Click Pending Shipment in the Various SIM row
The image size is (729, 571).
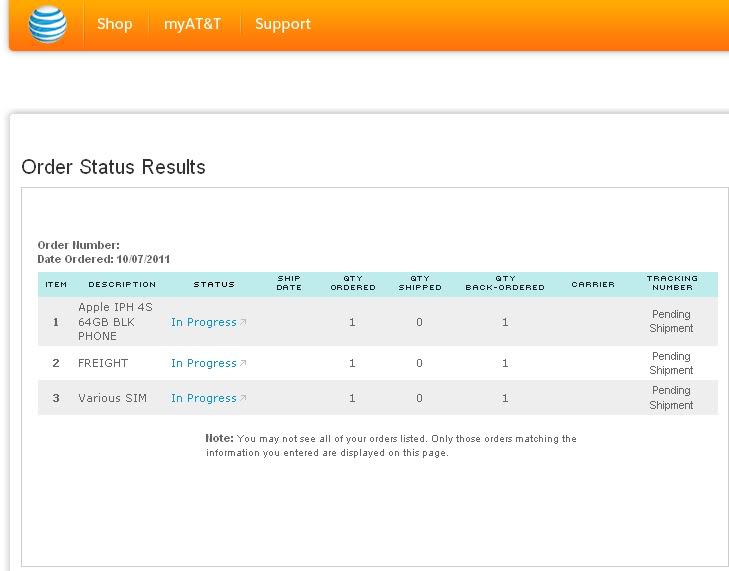tap(671, 398)
